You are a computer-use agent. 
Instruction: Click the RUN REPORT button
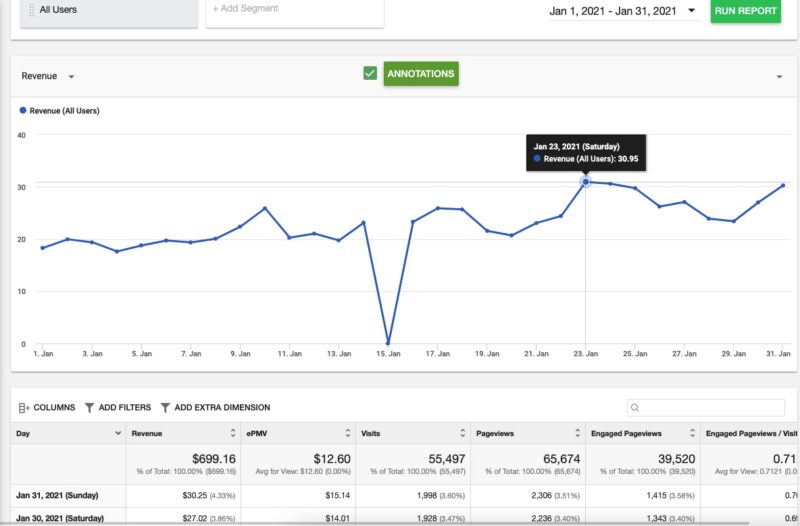(745, 11)
